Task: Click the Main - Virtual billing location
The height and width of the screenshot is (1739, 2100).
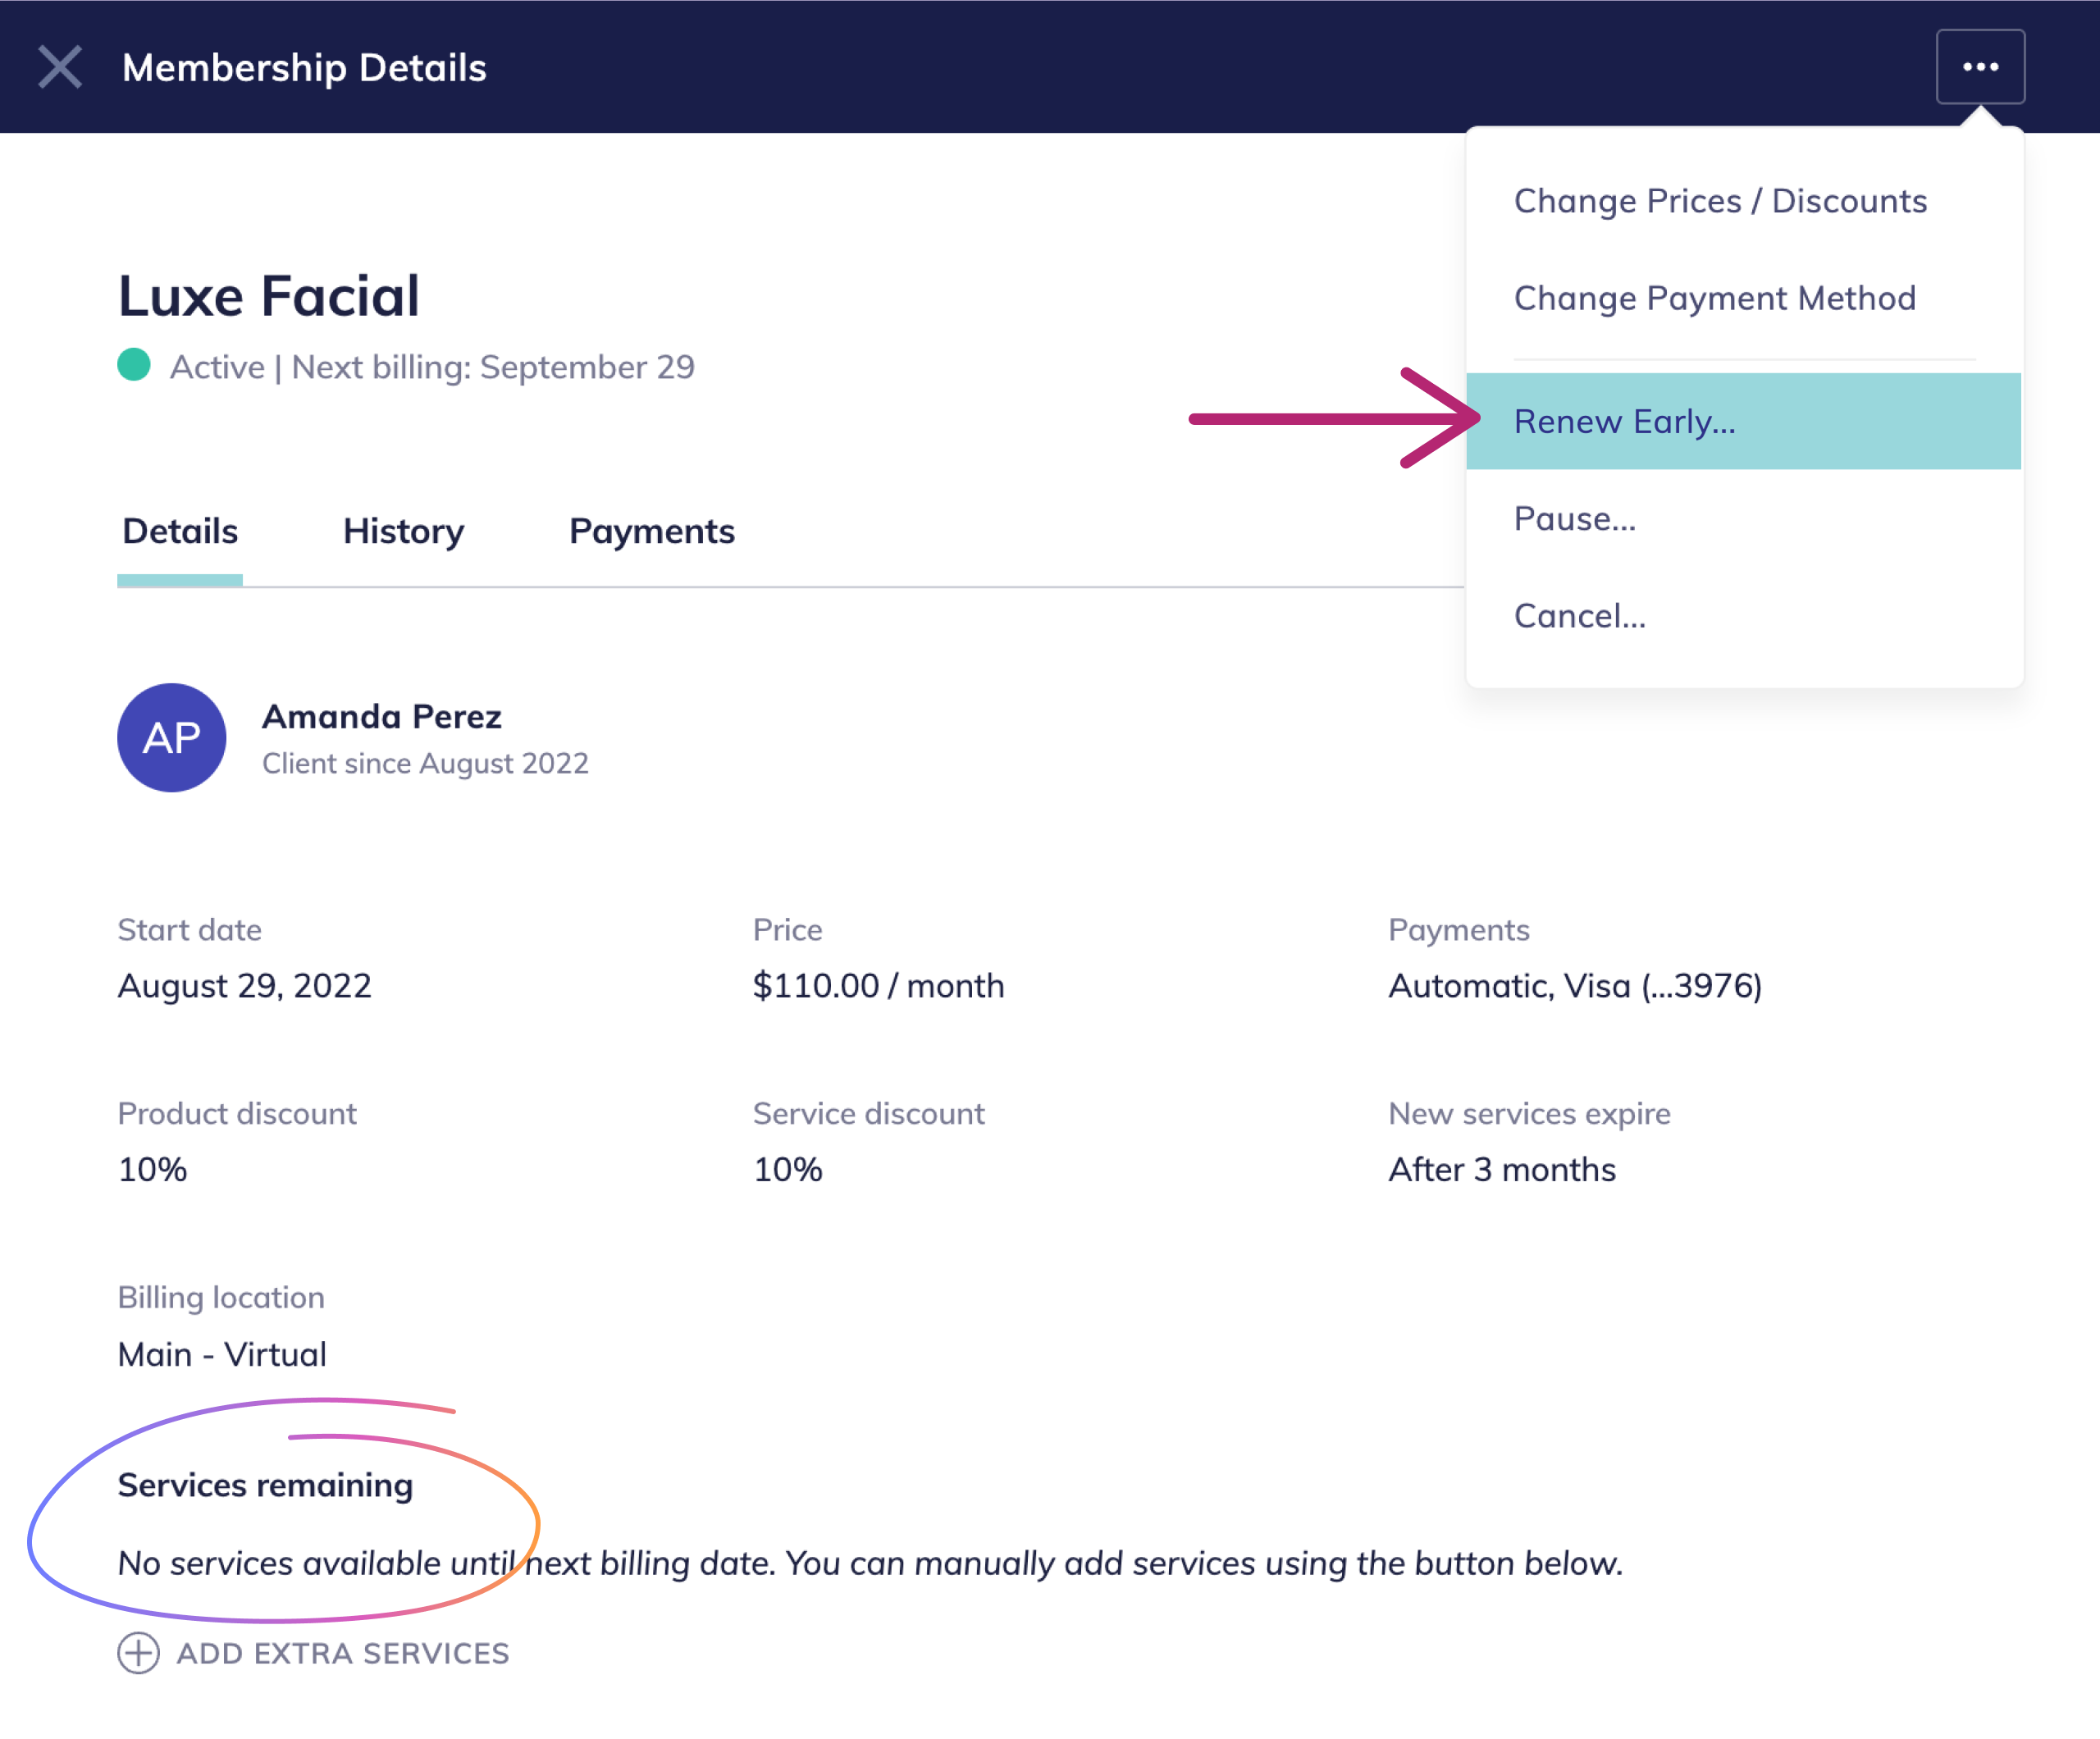Action: coord(222,1353)
